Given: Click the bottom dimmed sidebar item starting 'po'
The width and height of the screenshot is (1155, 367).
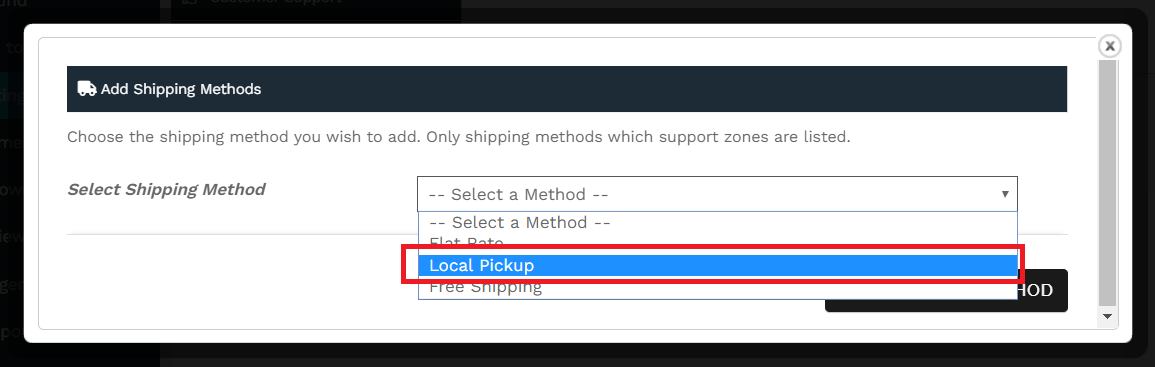Looking at the screenshot, I should click(x=12, y=331).
